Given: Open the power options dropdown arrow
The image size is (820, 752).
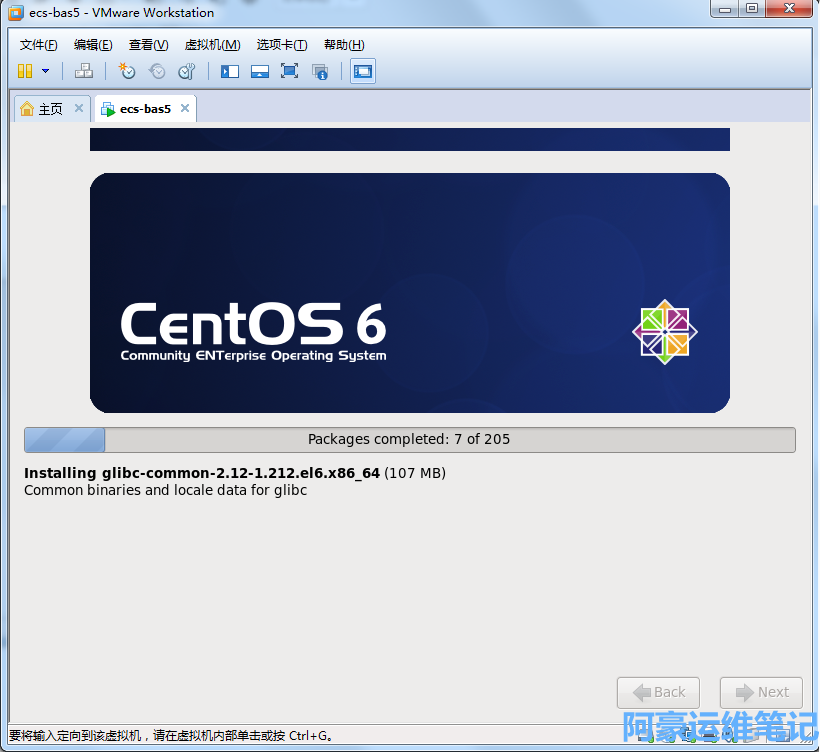Looking at the screenshot, I should point(45,71).
